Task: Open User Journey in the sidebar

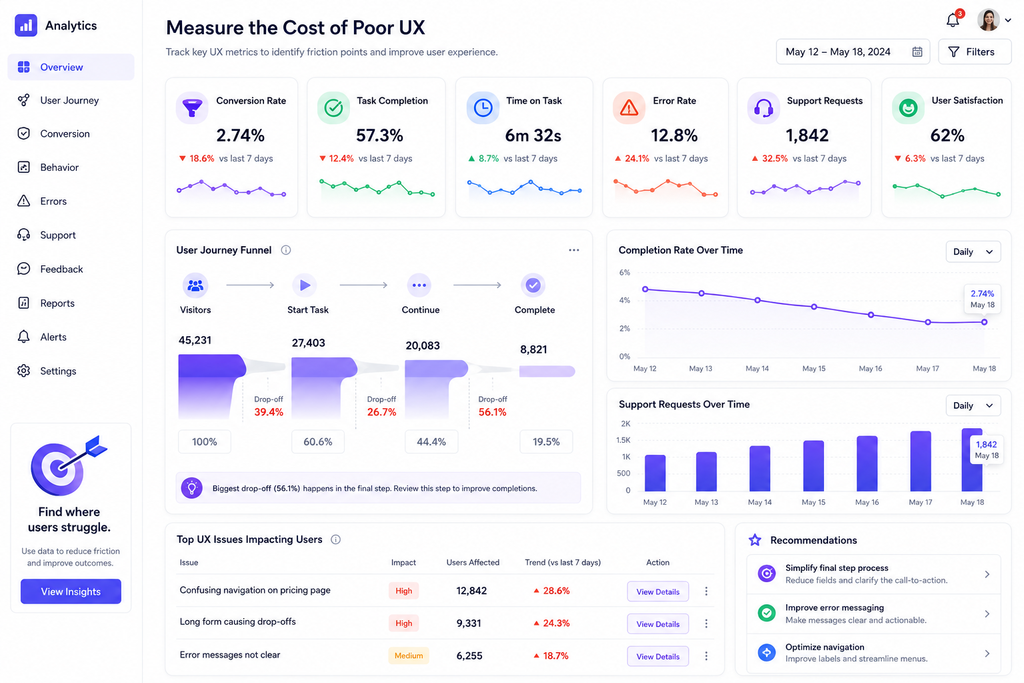Action: point(71,101)
